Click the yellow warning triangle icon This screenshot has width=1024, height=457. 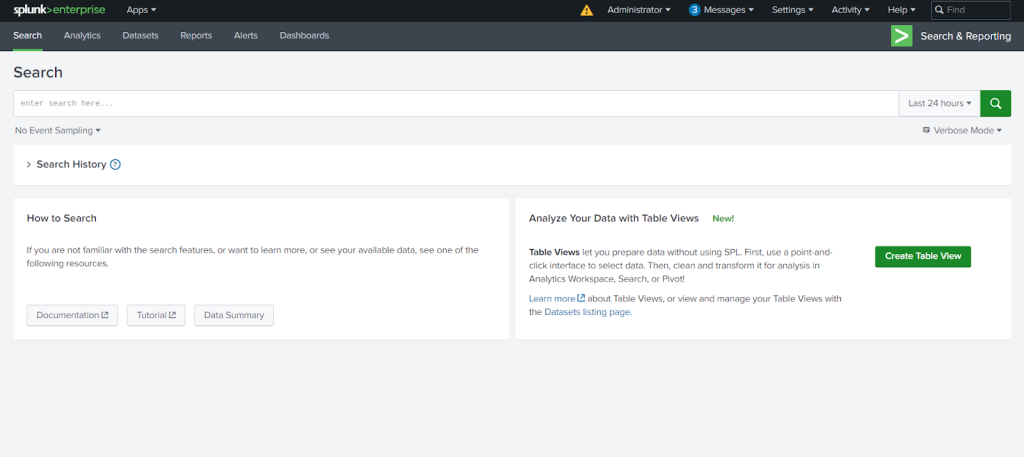pyautogui.click(x=587, y=10)
